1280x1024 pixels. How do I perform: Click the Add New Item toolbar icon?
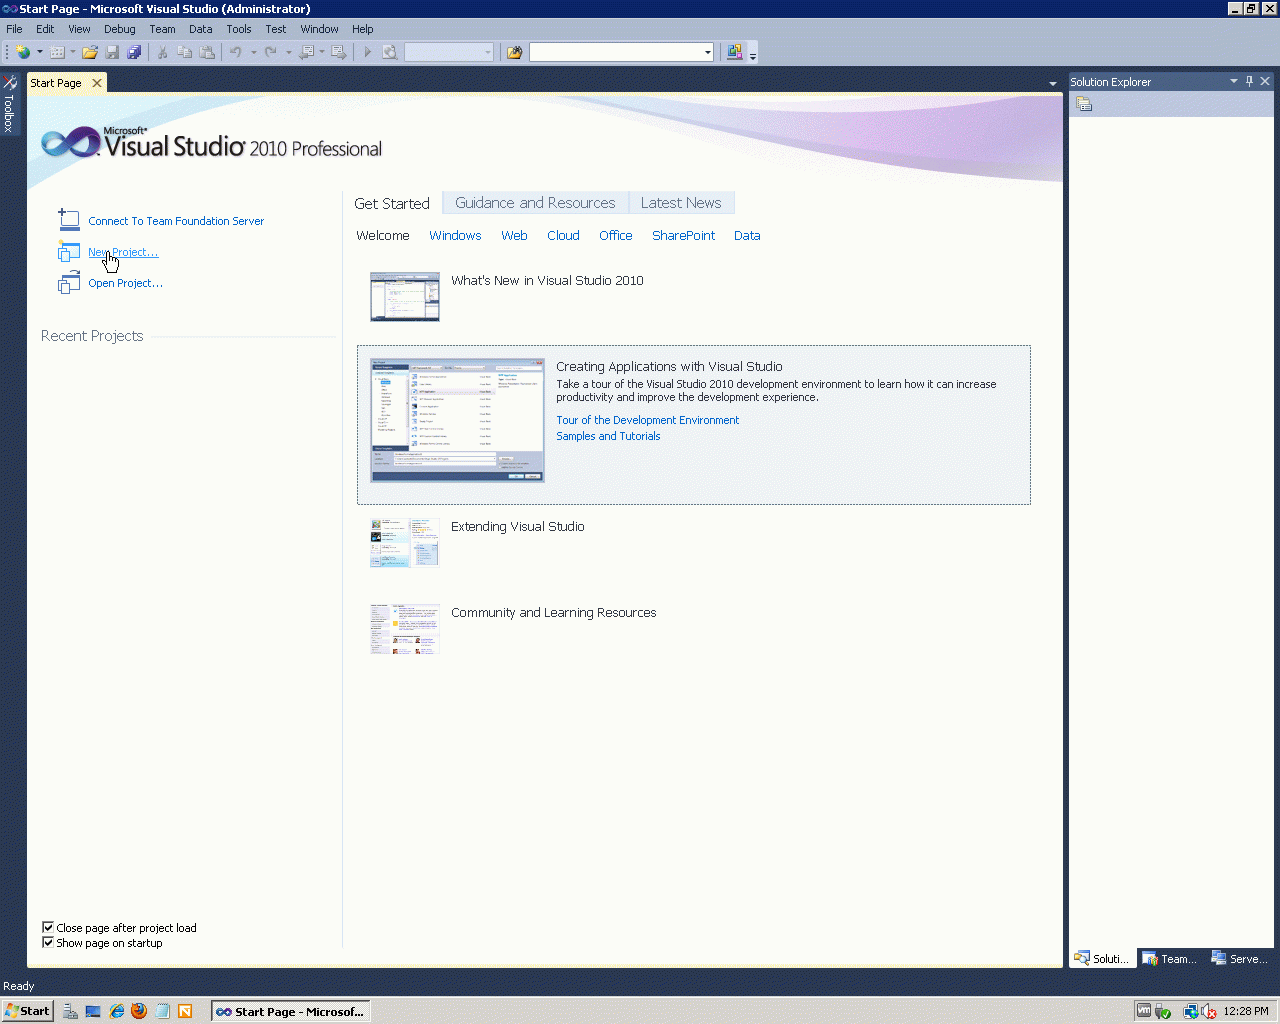tap(58, 52)
